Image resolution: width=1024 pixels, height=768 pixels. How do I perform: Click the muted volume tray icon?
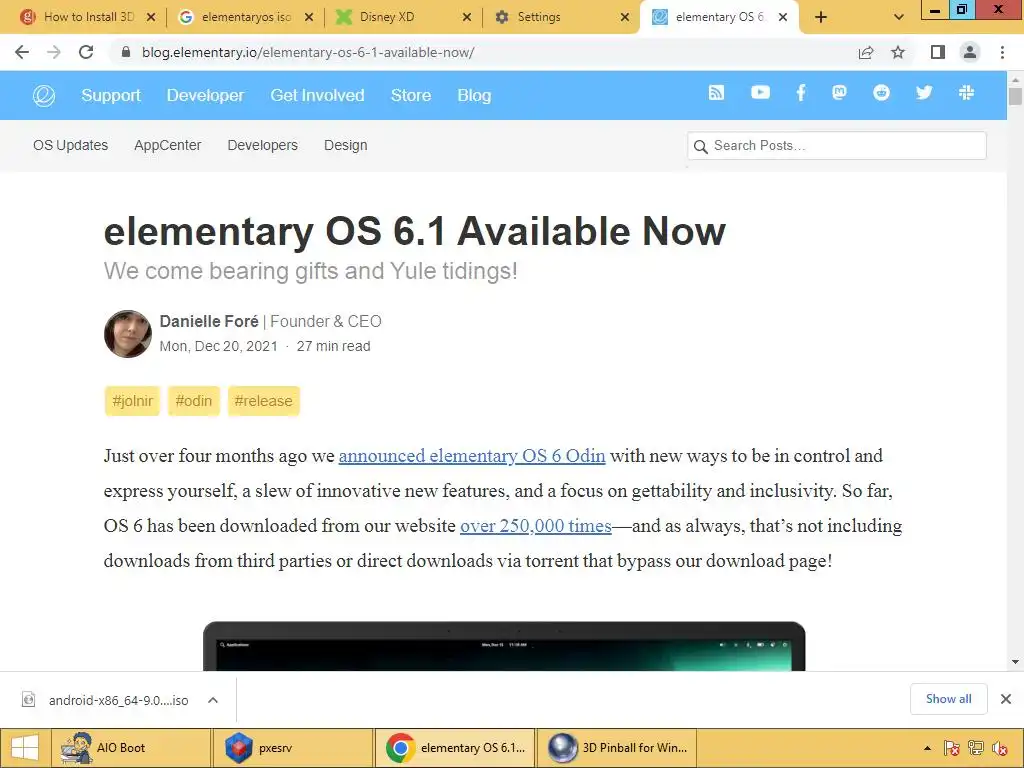coord(999,748)
